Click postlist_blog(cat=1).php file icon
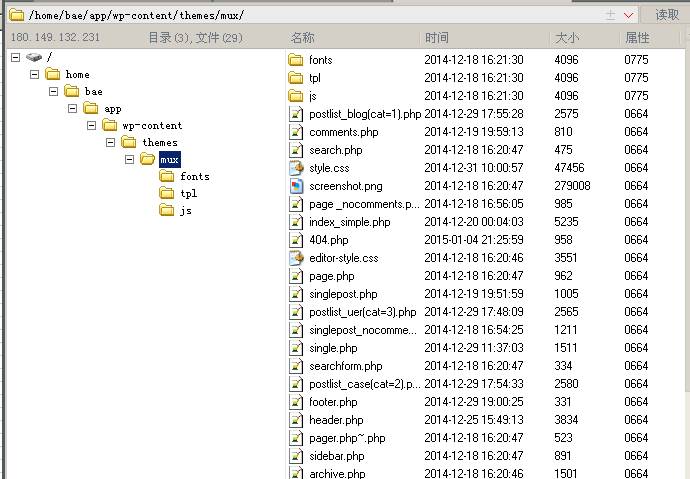 tap(296, 114)
